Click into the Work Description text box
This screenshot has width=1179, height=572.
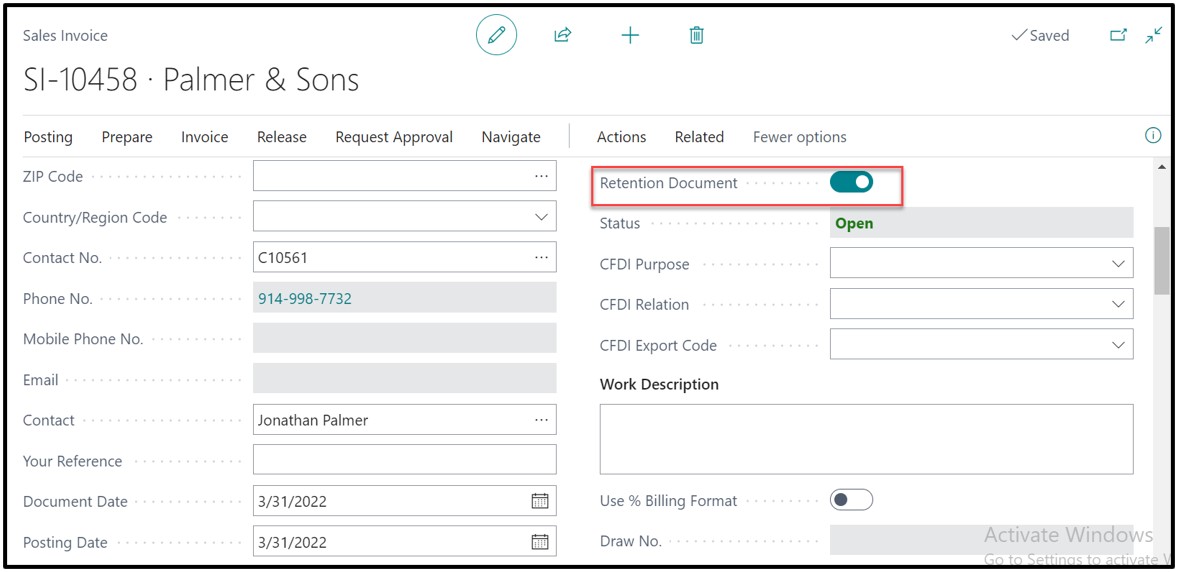866,439
